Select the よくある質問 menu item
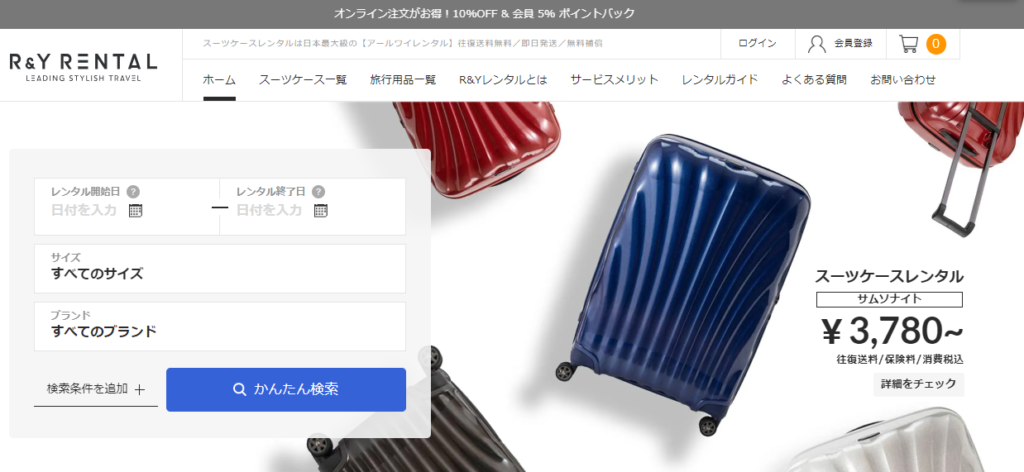 coord(814,80)
